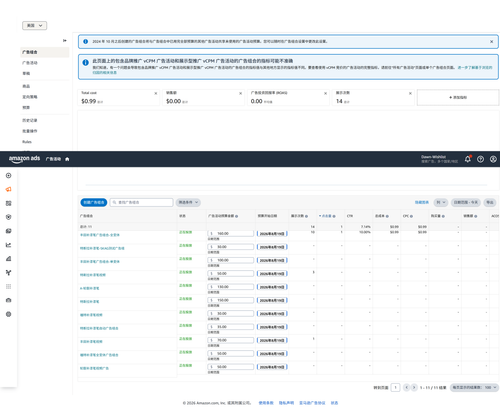Click the portfolio search field

point(141,202)
